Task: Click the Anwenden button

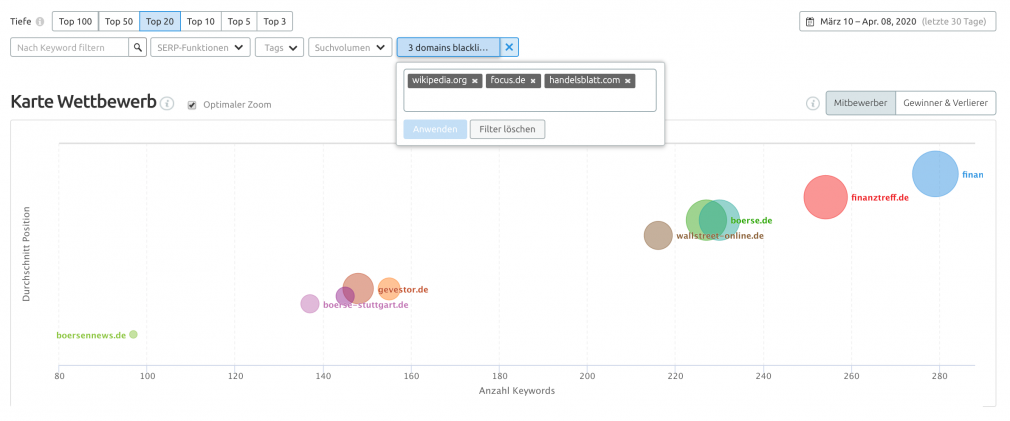Action: tap(435, 129)
